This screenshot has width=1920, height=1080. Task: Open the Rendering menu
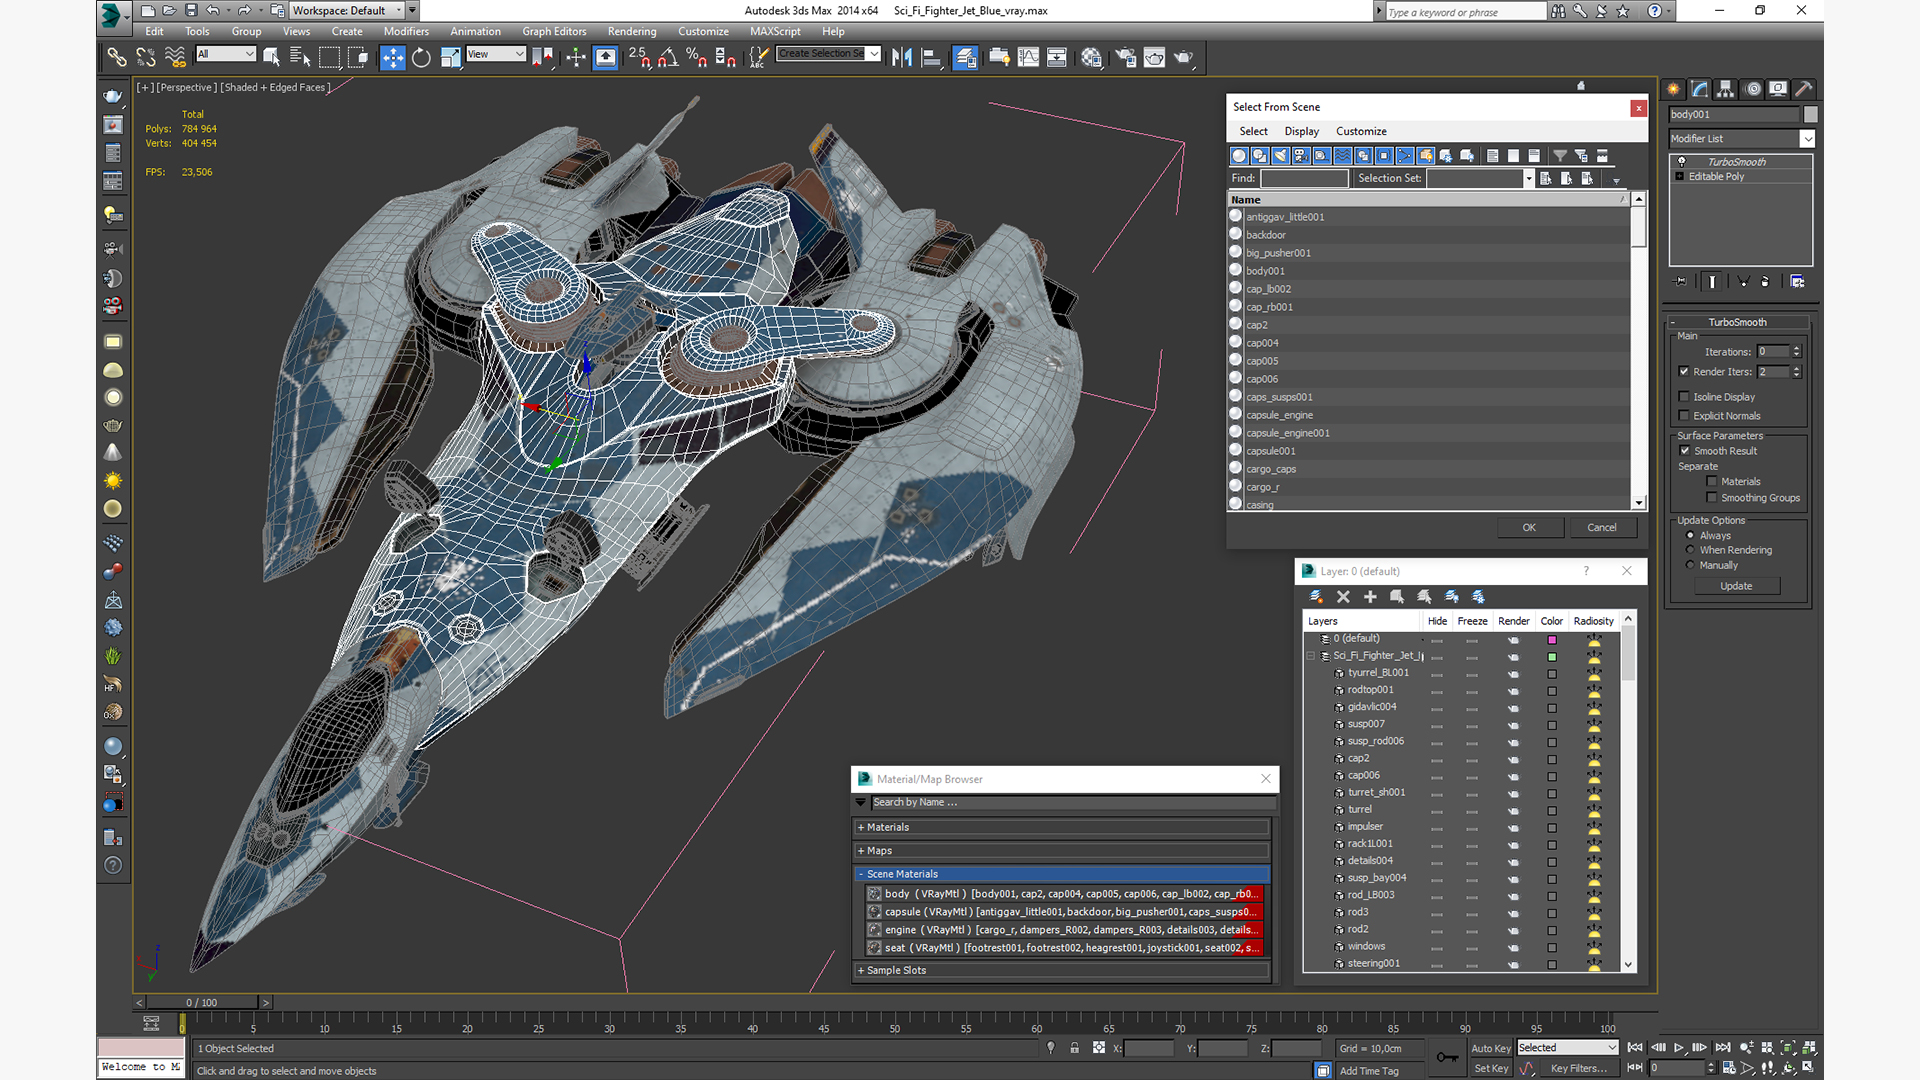click(631, 31)
